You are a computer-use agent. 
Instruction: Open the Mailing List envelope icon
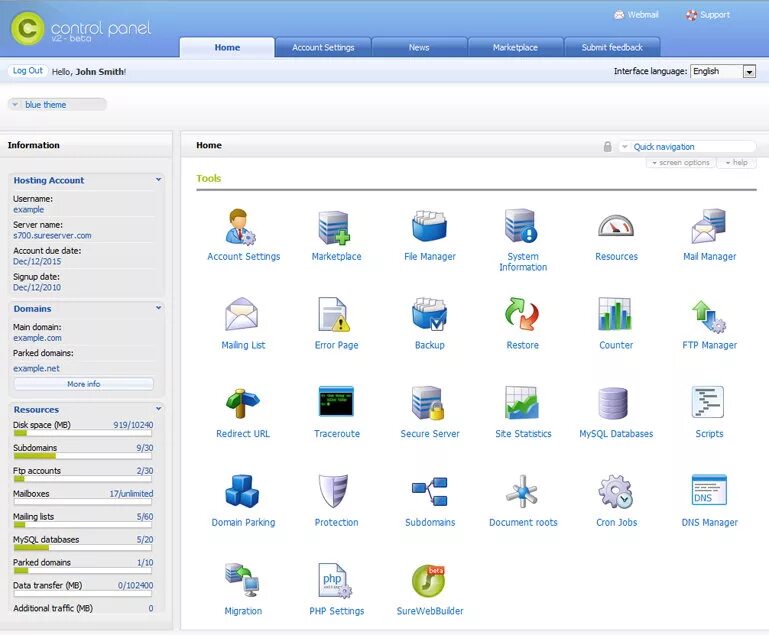coord(241,314)
